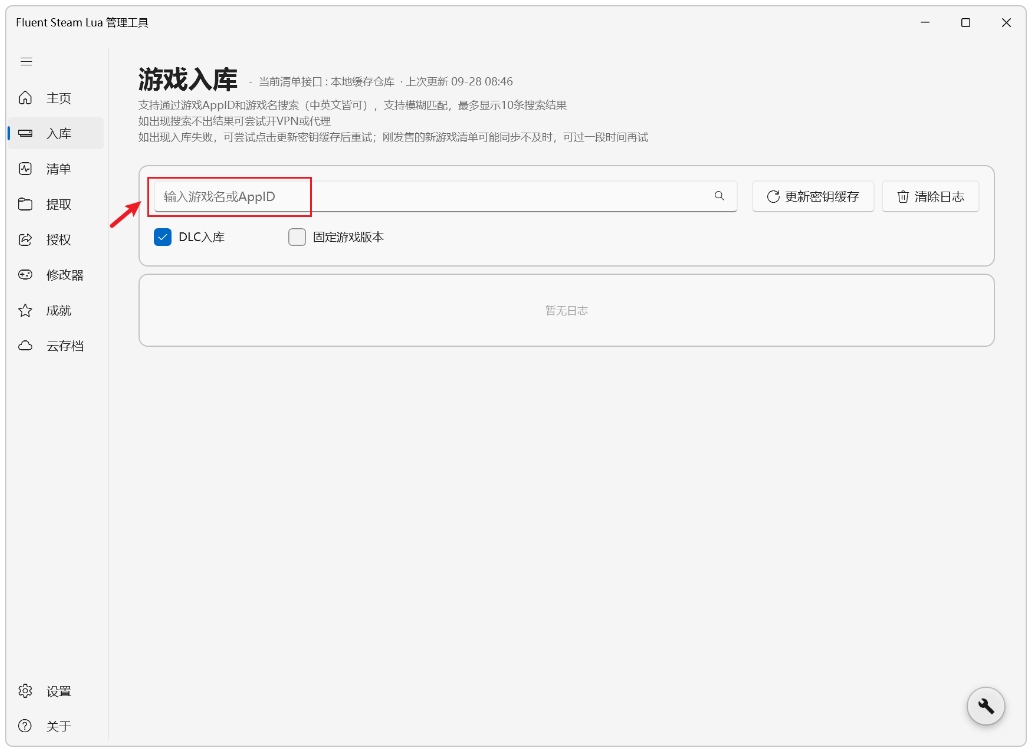The width and height of the screenshot is (1032, 753).
Task: Go to the 提取 label in the sidebar
Action: [x=59, y=205]
